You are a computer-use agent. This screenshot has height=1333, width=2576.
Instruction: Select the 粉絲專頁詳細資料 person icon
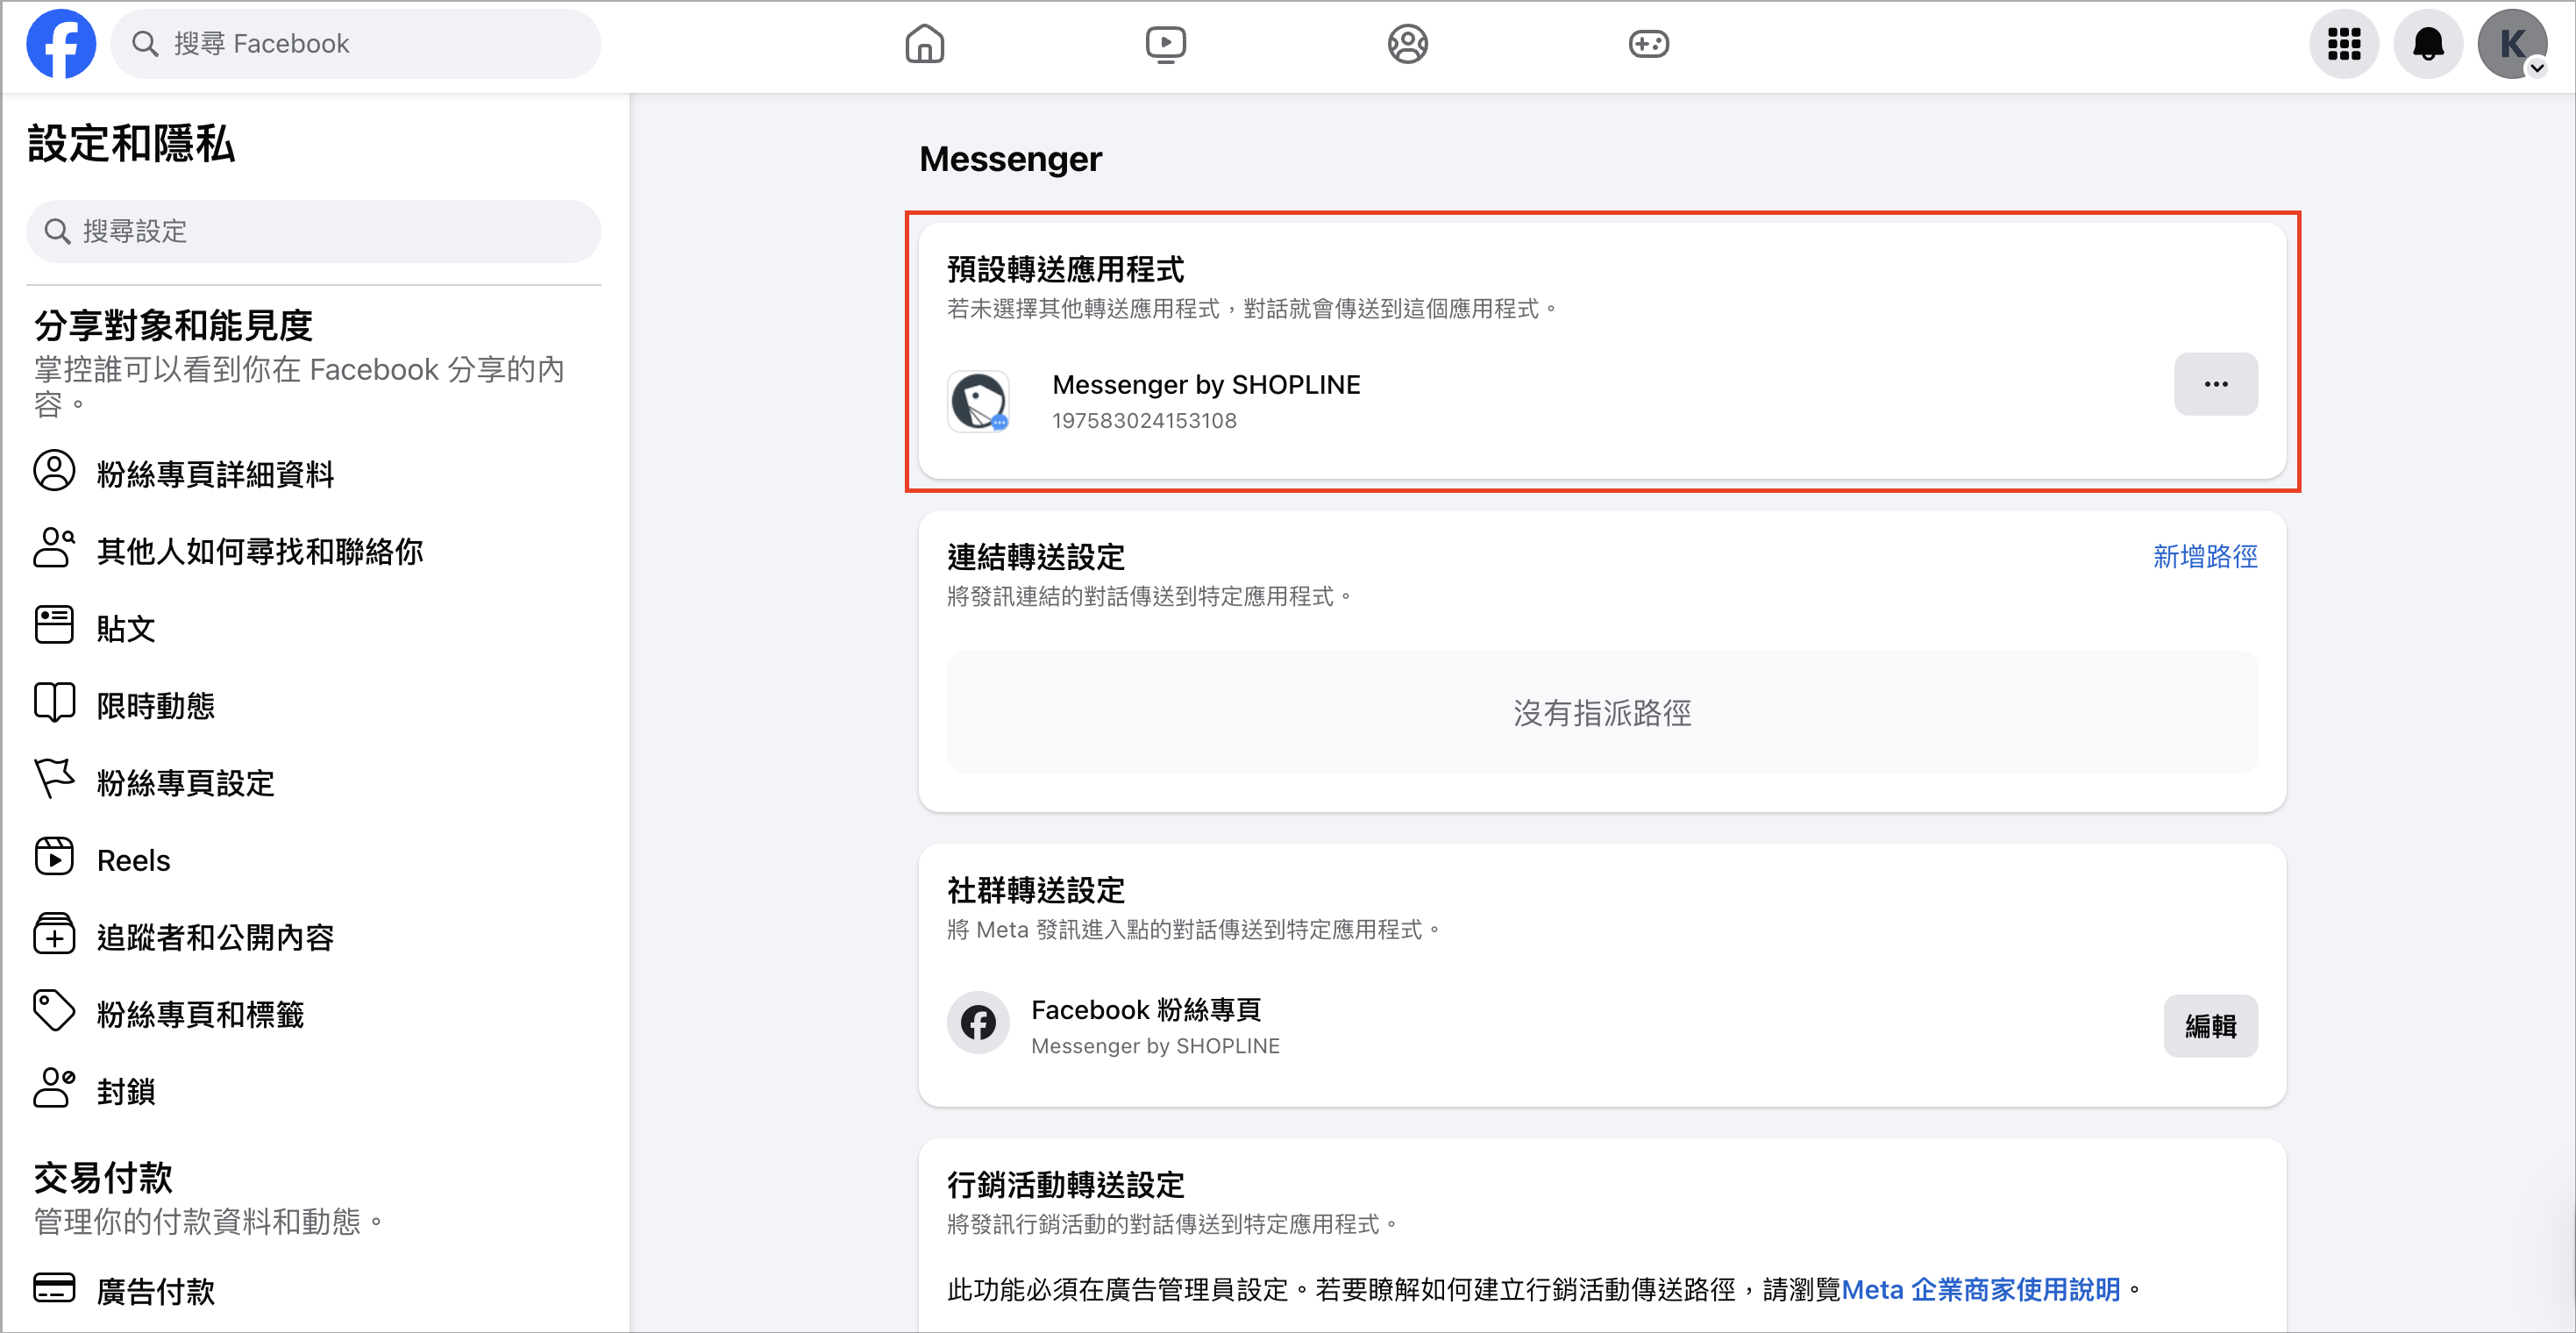54,471
